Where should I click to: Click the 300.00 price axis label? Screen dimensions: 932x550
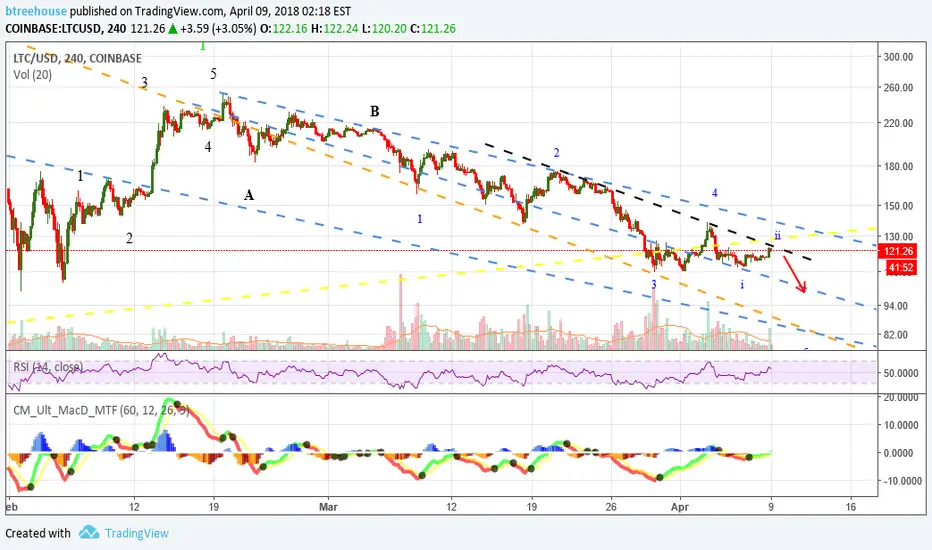(x=898, y=57)
